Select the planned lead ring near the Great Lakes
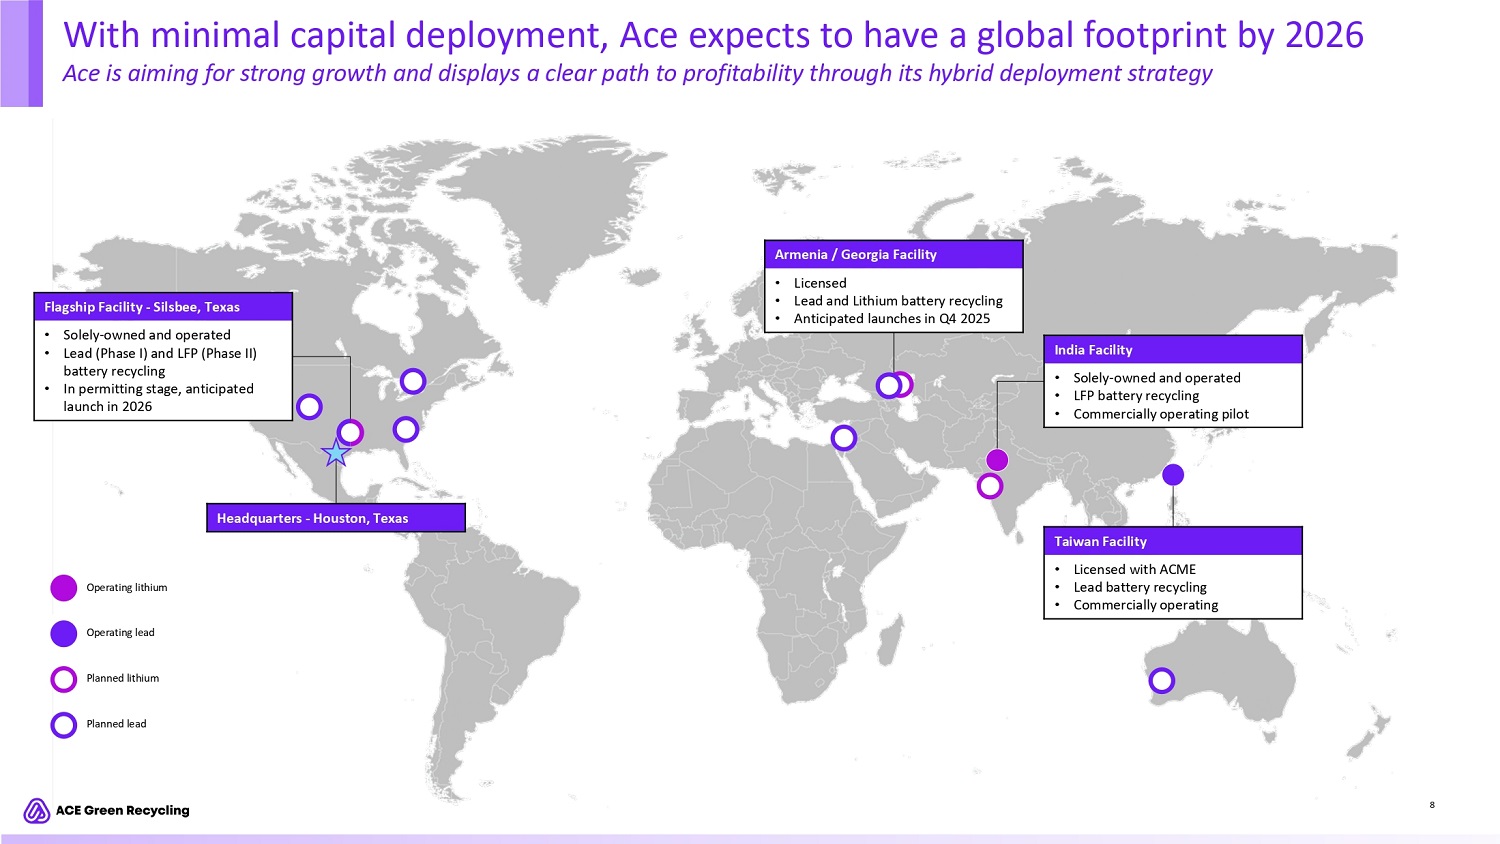This screenshot has height=844, width=1500. 413,381
